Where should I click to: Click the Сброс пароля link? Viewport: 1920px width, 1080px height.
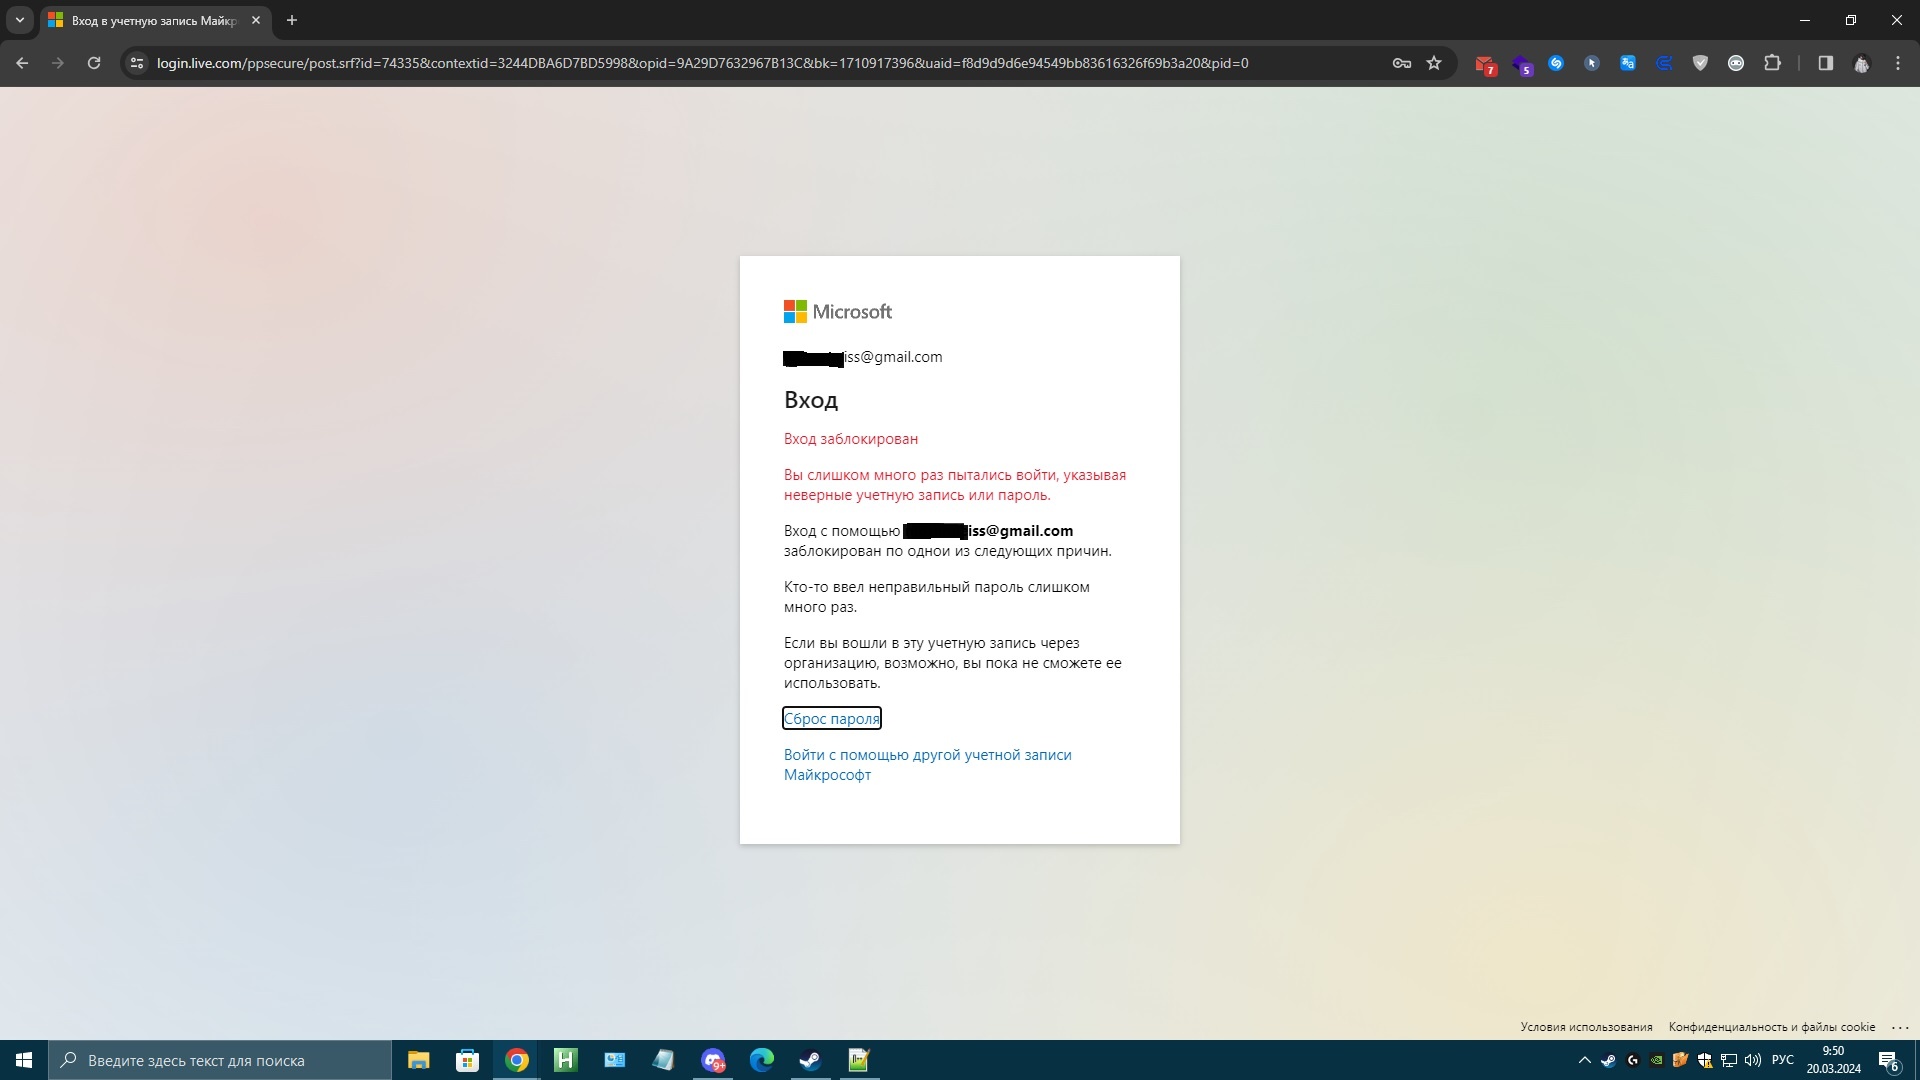pyautogui.click(x=831, y=718)
